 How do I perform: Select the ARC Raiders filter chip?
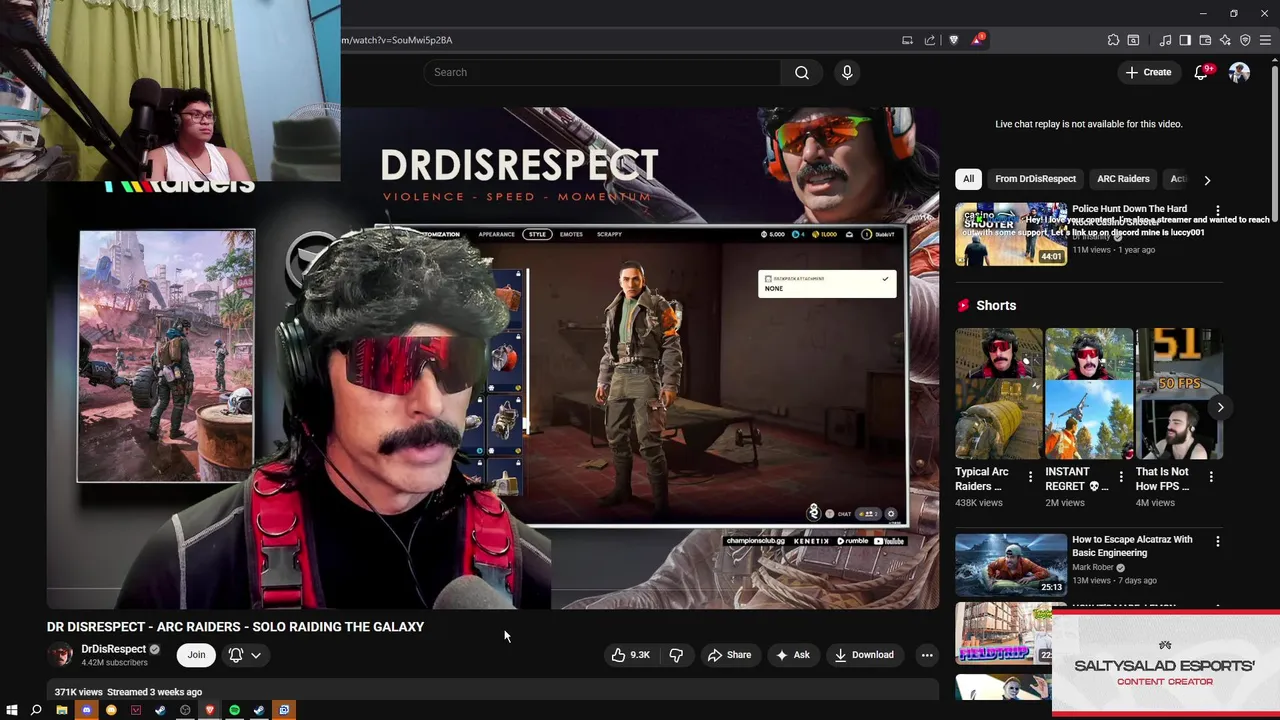(x=1123, y=179)
